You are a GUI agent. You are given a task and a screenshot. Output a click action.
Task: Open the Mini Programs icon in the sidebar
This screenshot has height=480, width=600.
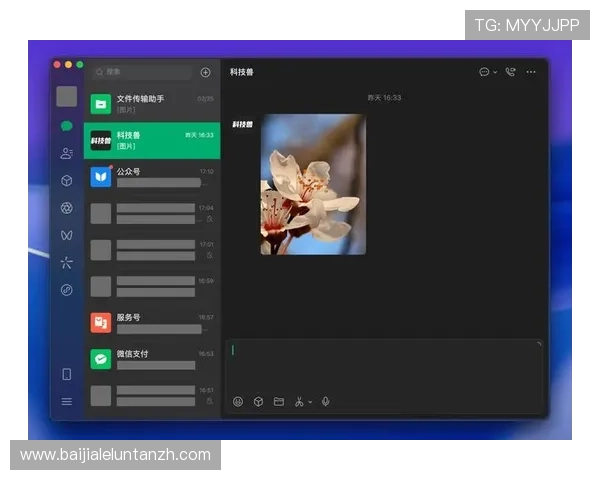click(x=67, y=290)
